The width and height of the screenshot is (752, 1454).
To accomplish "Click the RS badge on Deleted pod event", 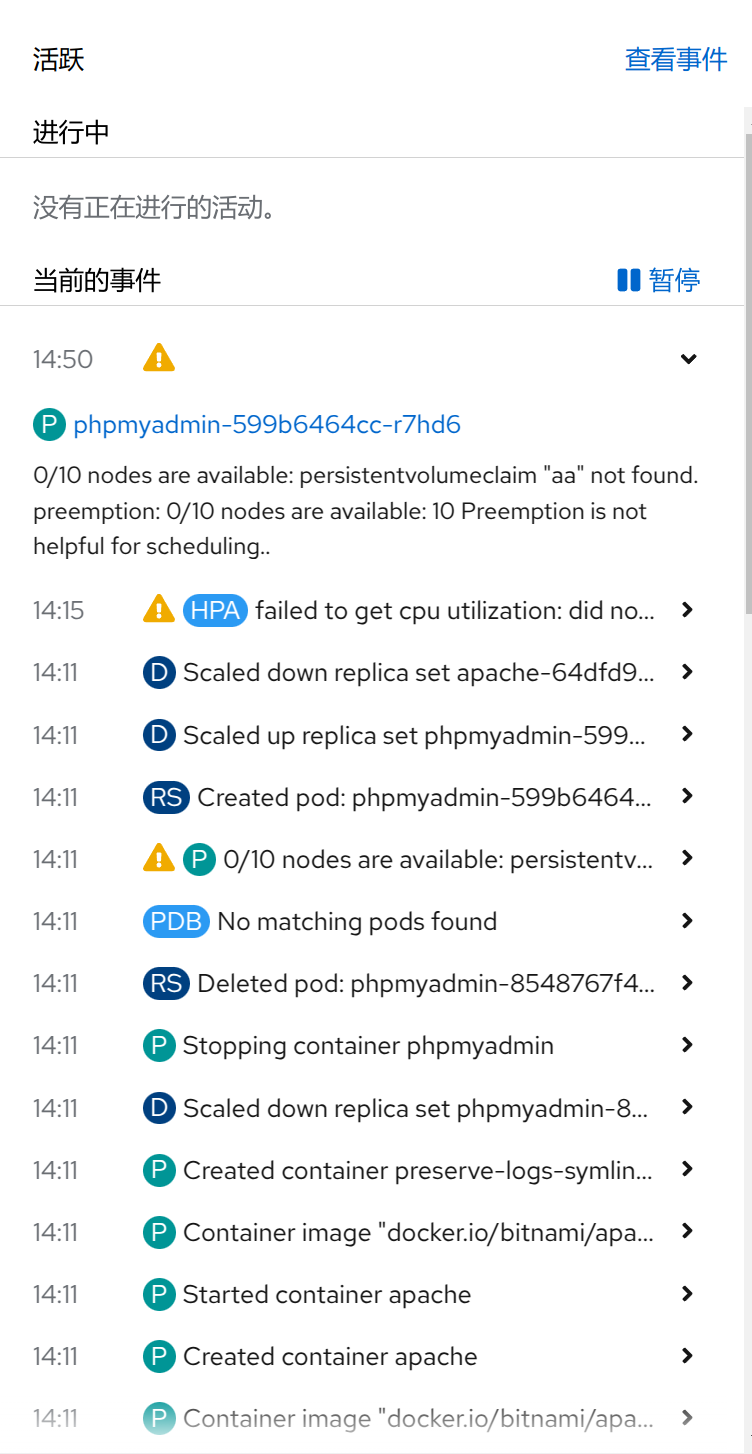I will point(166,983).
